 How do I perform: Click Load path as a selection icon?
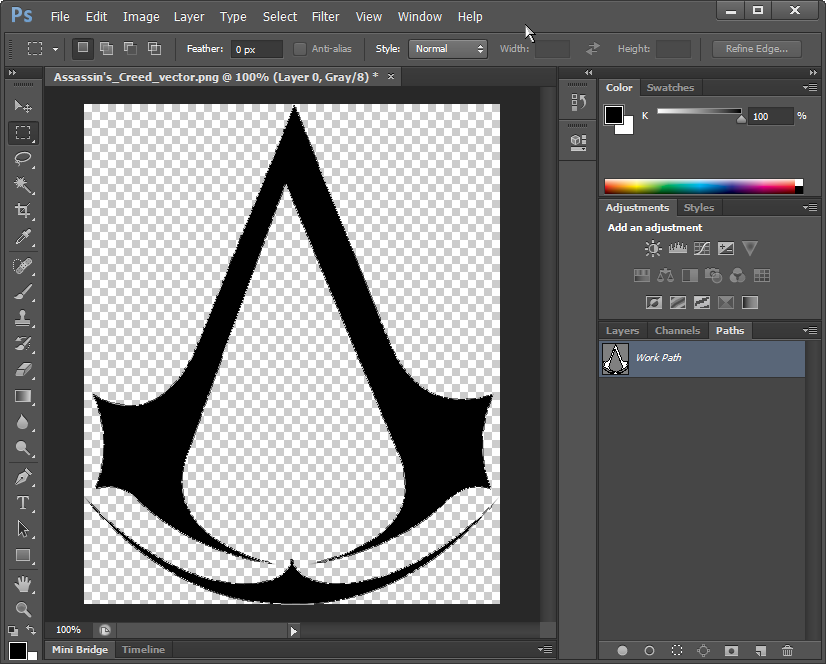click(x=677, y=651)
